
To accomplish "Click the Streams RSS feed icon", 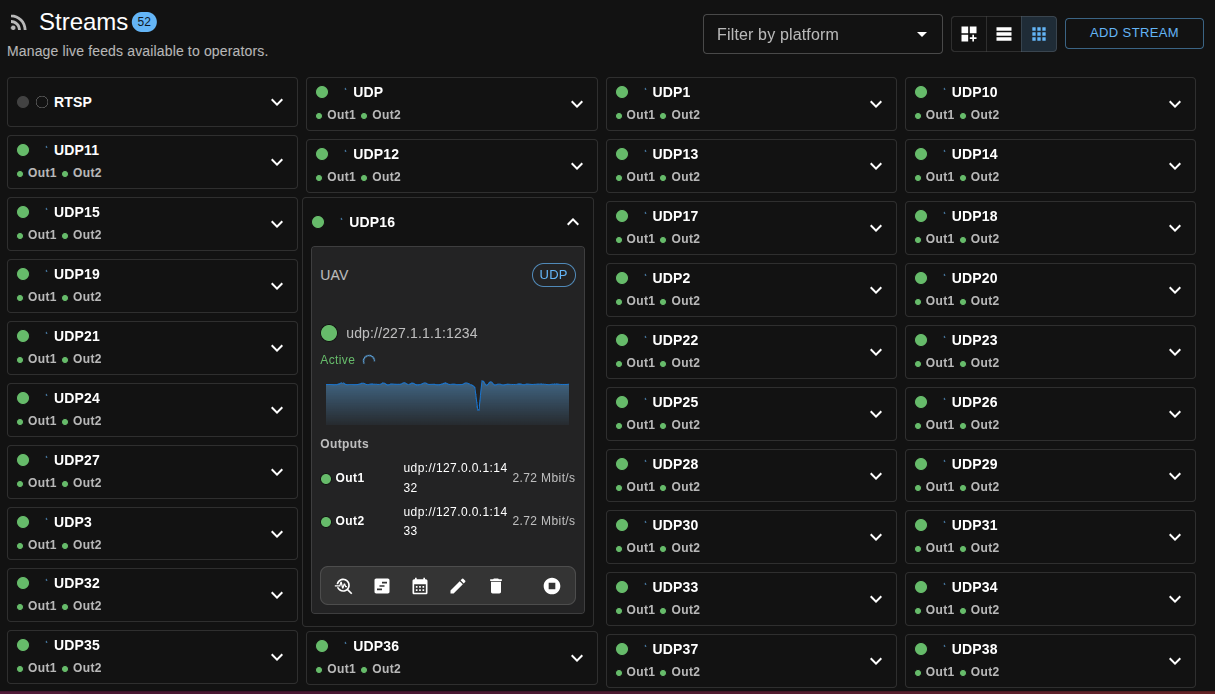I will (x=18, y=23).
